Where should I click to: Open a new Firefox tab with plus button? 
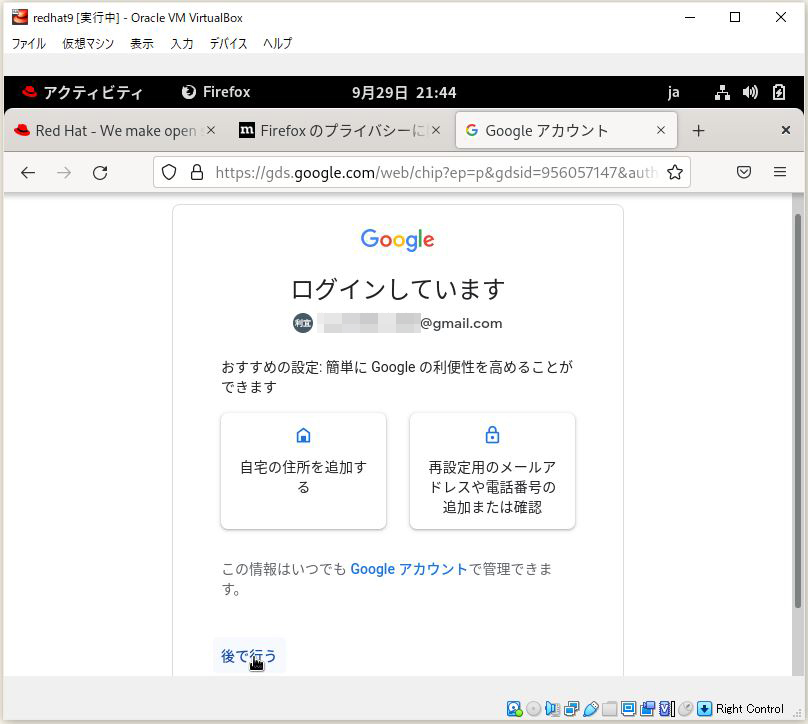click(698, 131)
